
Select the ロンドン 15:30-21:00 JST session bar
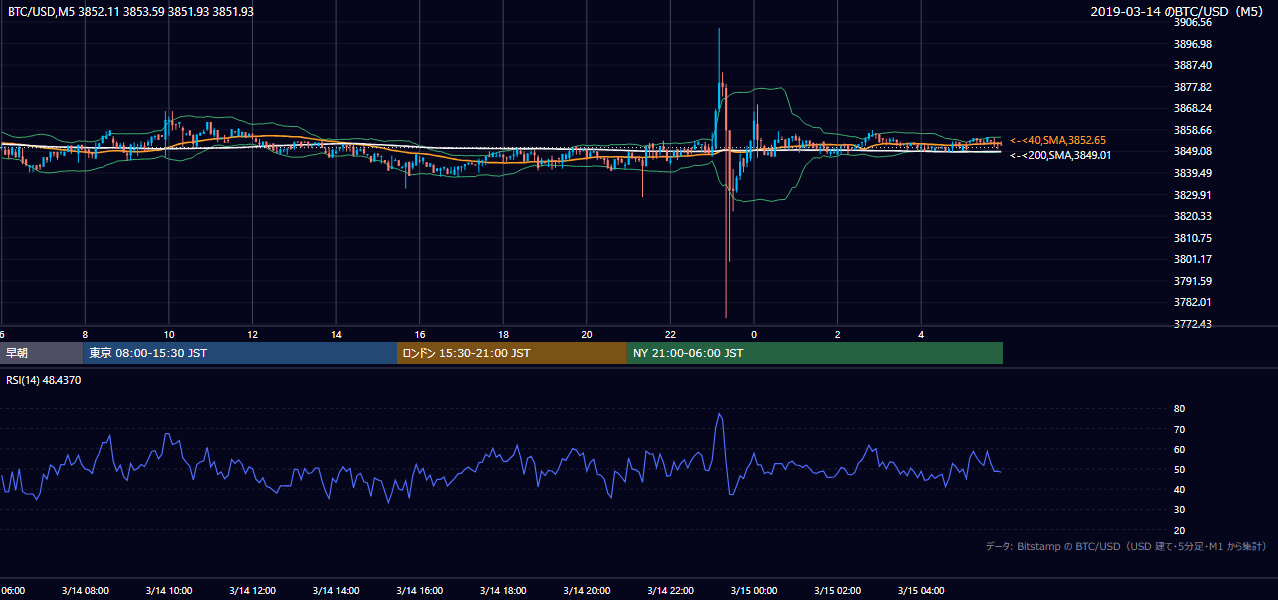coord(512,353)
